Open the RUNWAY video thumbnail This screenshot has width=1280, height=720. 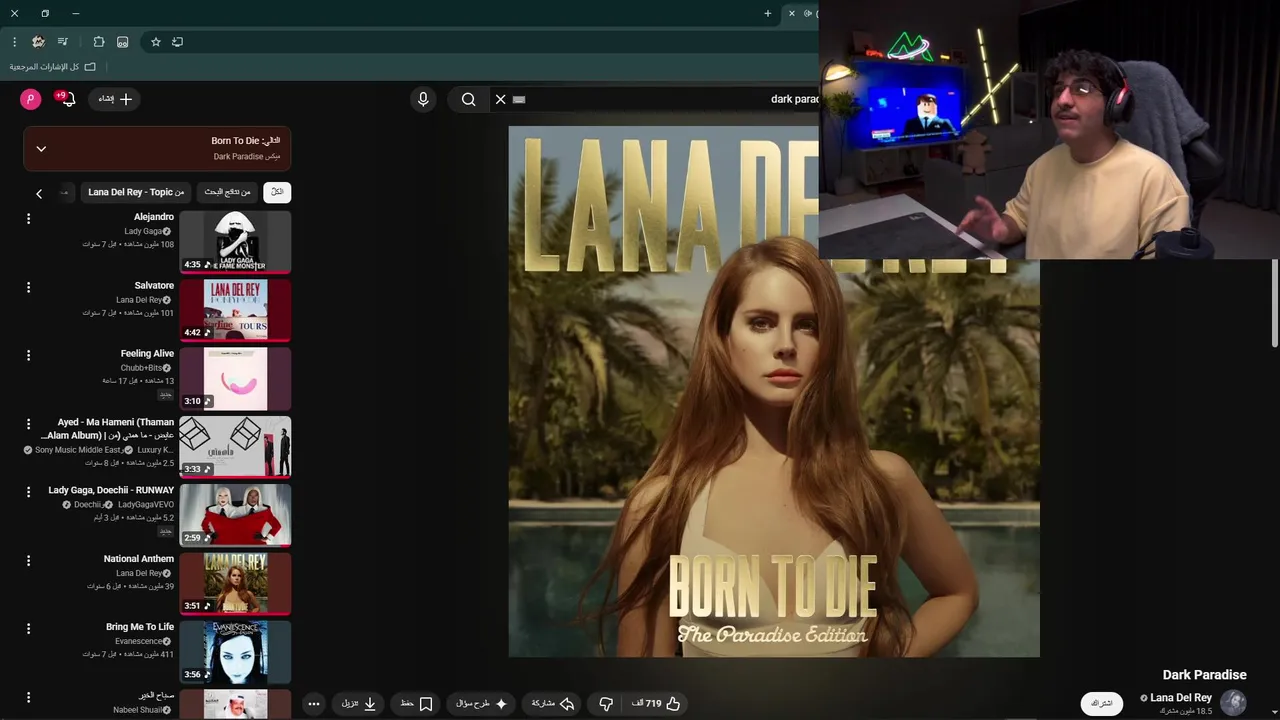235,515
